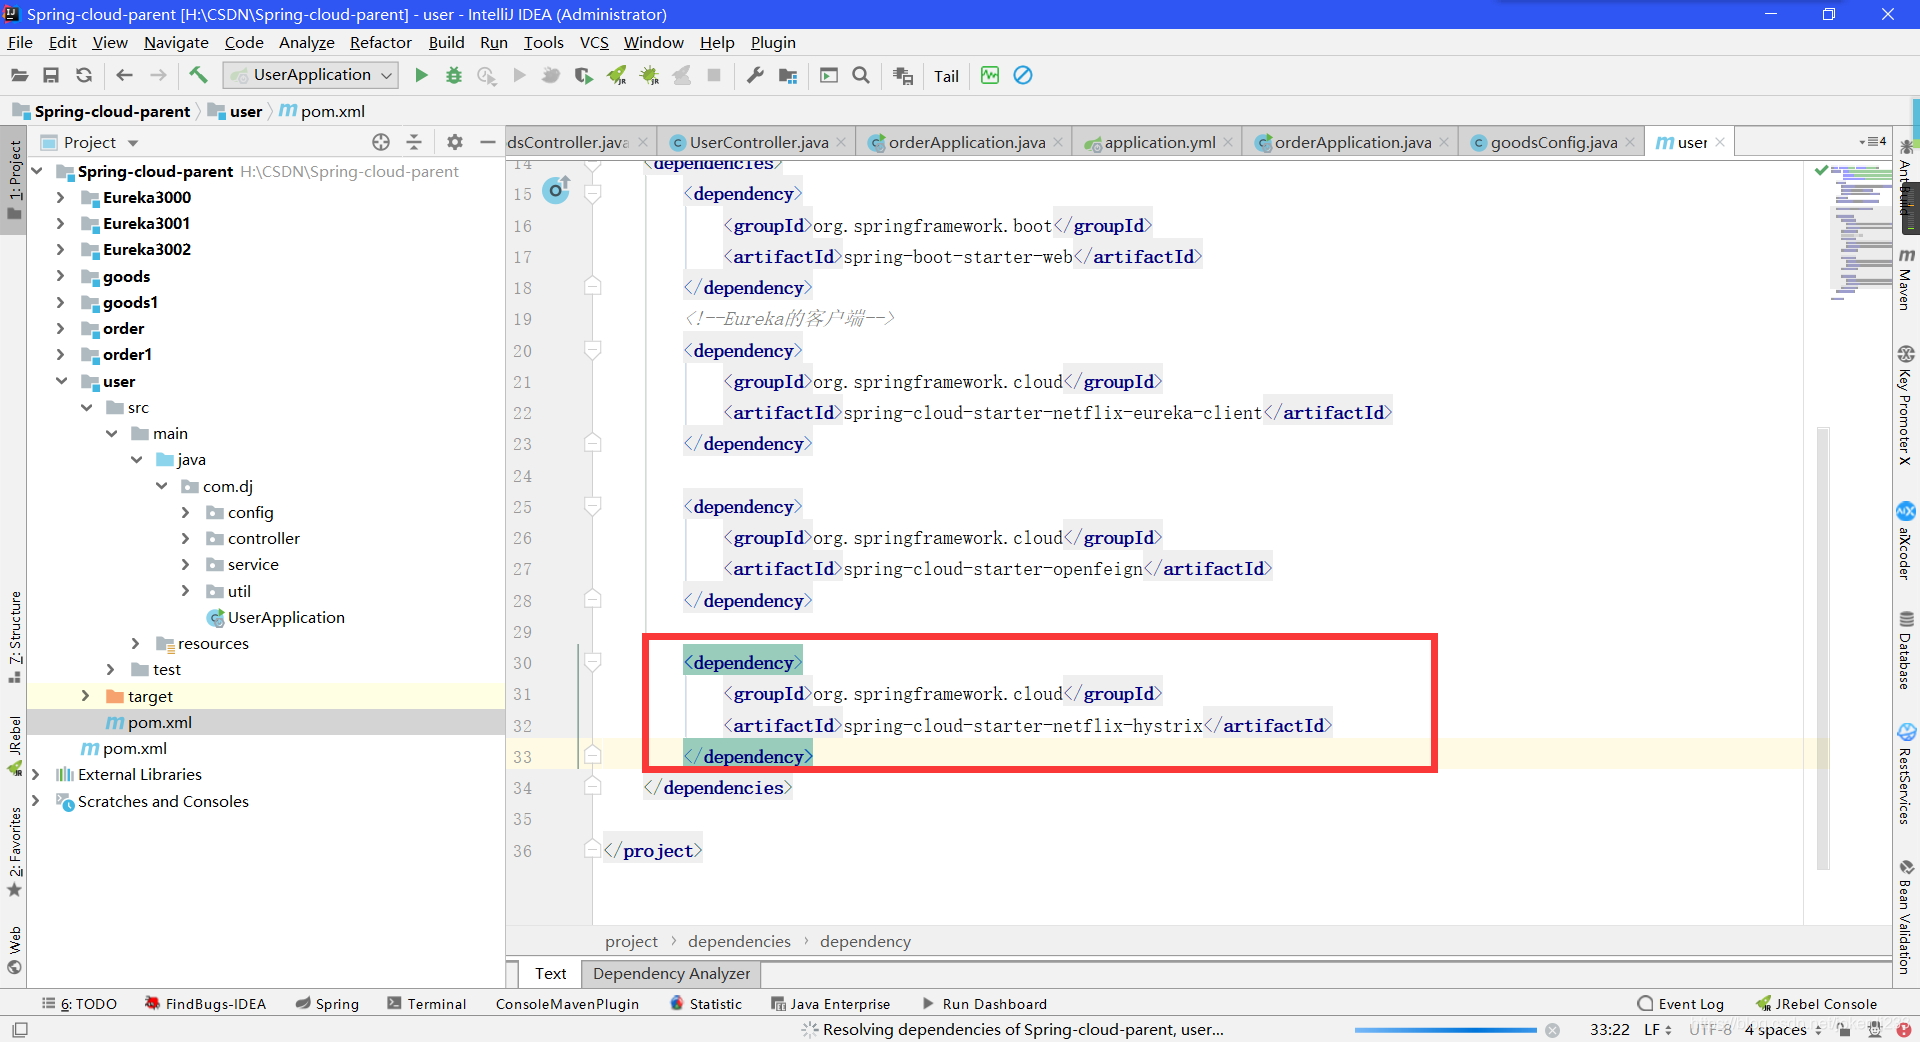Image resolution: width=1920 pixels, height=1042 pixels.
Task: Expand the controller package
Action: tap(185, 538)
